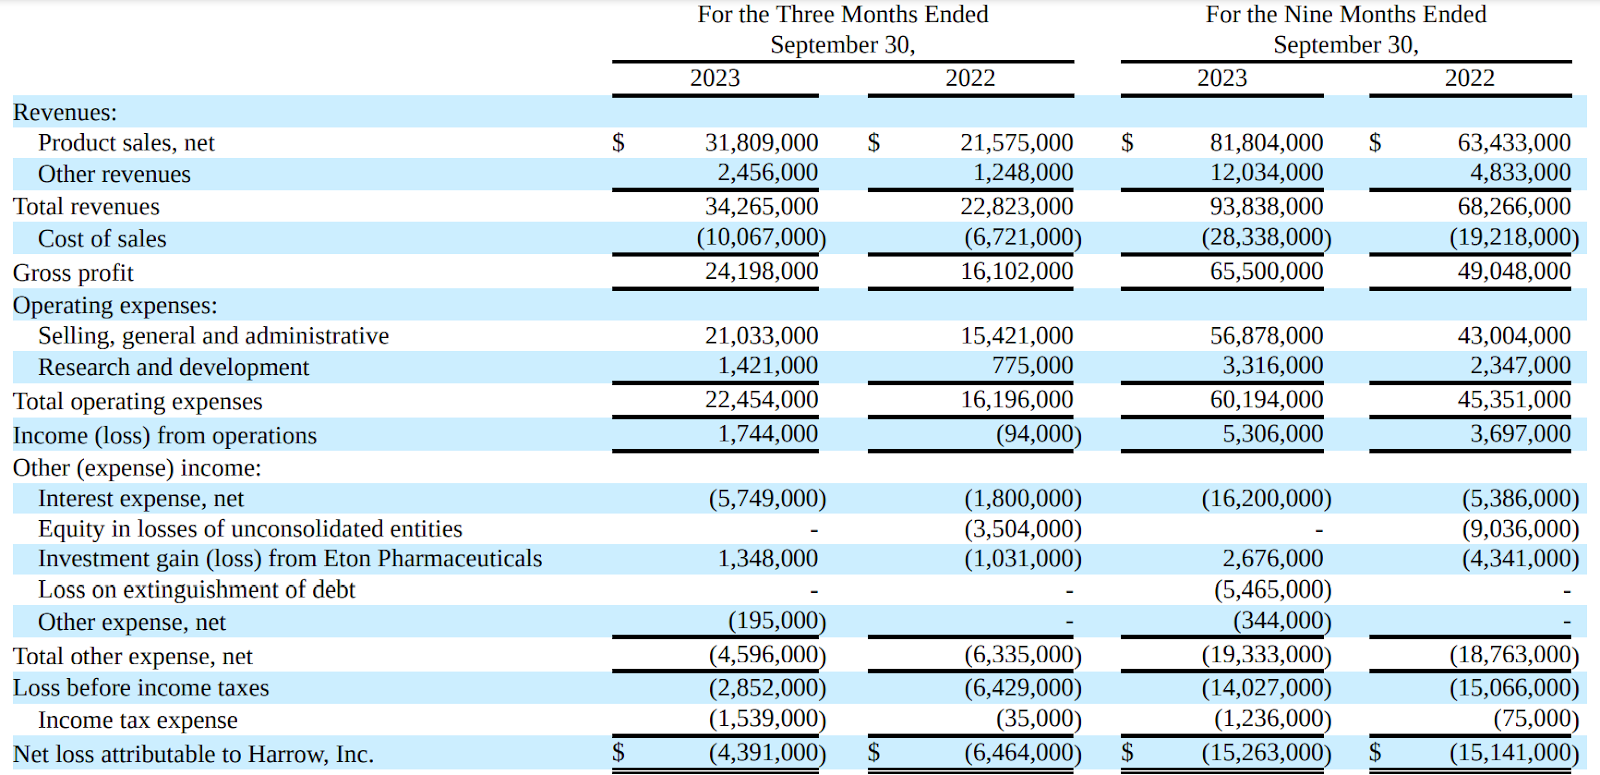Click the 'Total revenues' label
Viewport: 1600px width, 775px height.
(86, 206)
